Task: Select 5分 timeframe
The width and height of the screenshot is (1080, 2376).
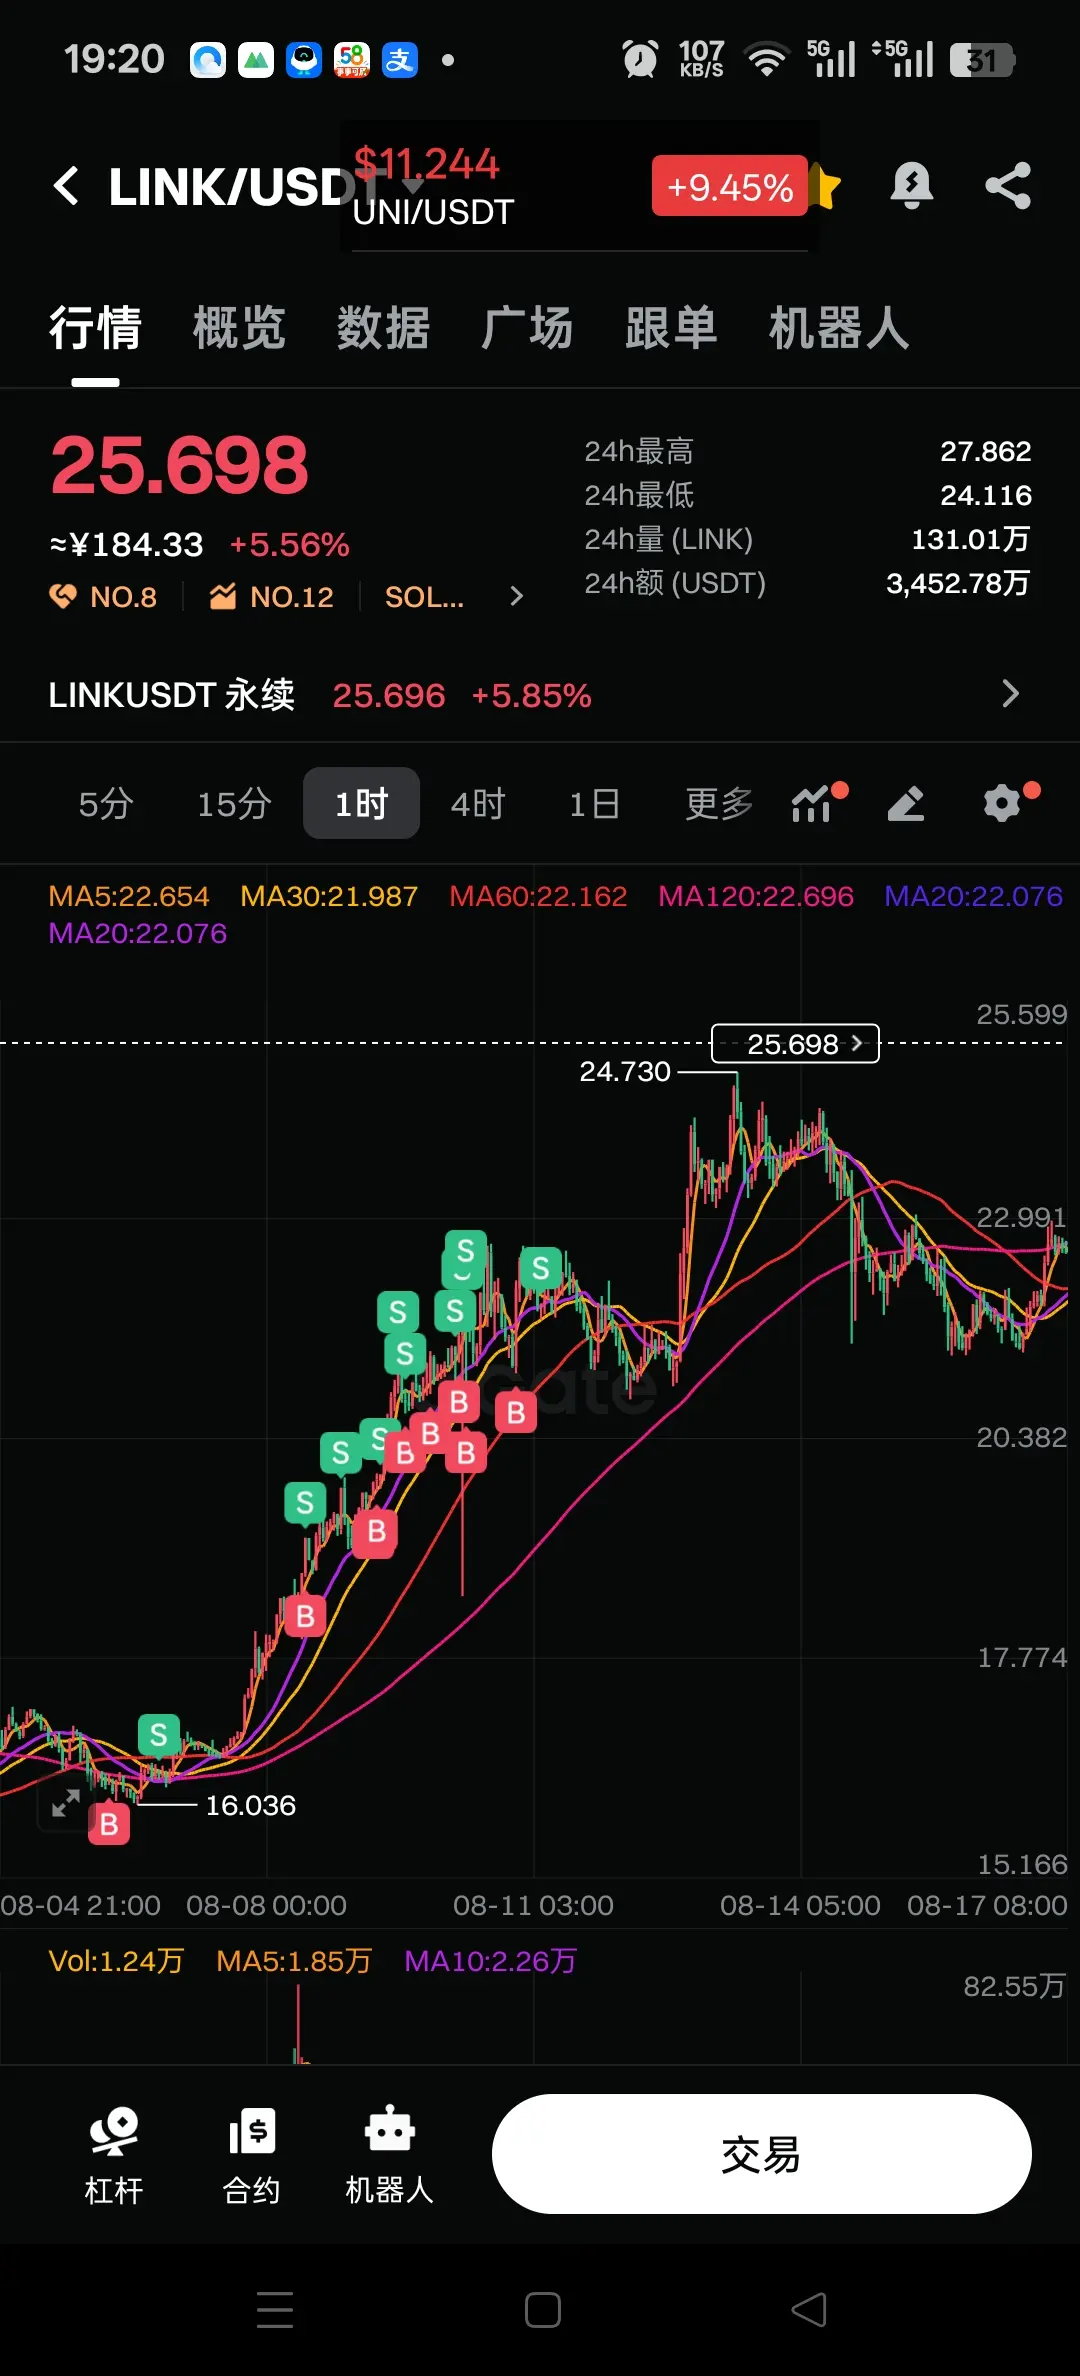Action: [x=106, y=803]
